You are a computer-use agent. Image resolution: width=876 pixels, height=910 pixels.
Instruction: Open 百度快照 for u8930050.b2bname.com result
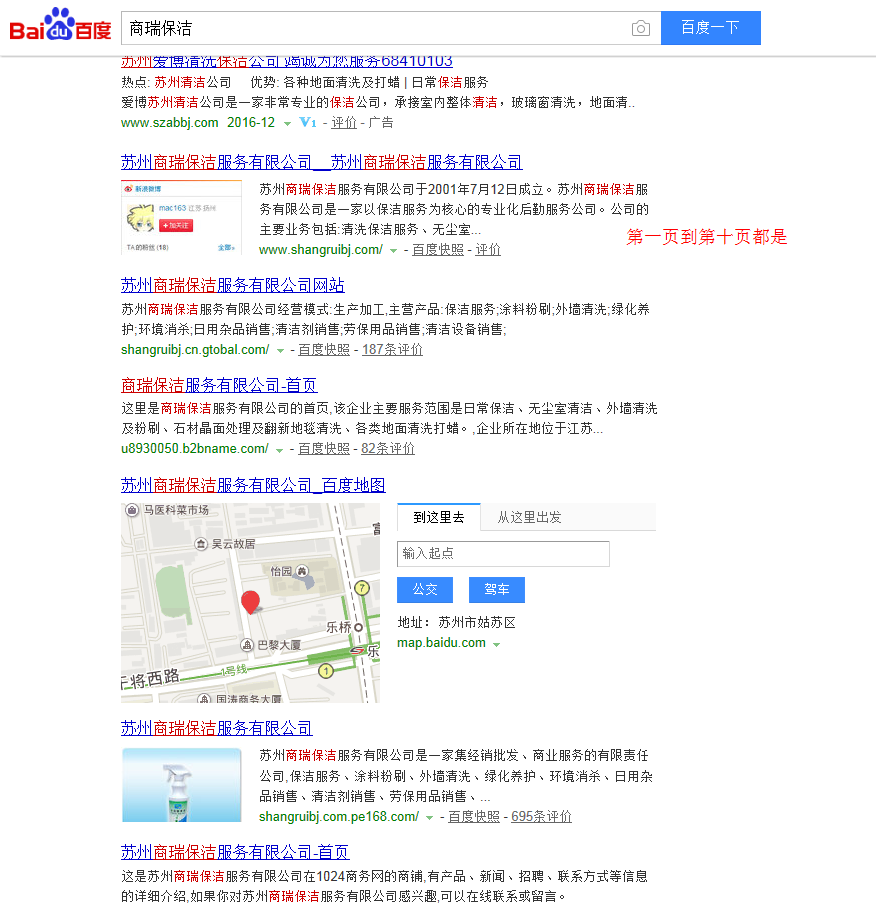tap(324, 449)
